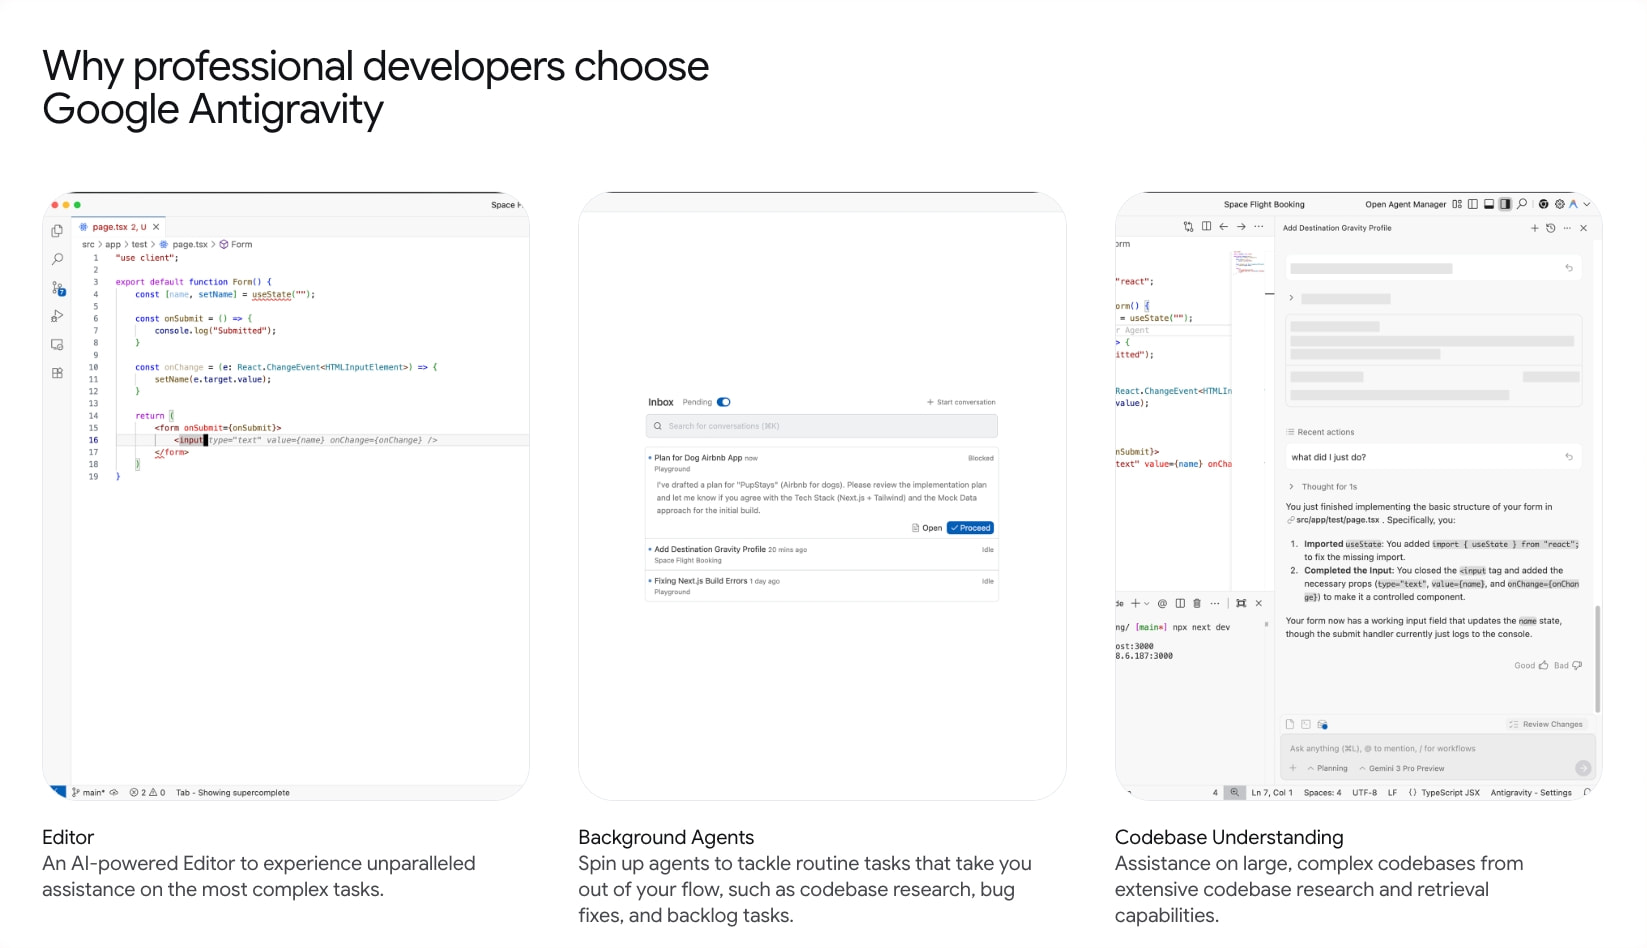Click the send arrow in chat input

1583,768
